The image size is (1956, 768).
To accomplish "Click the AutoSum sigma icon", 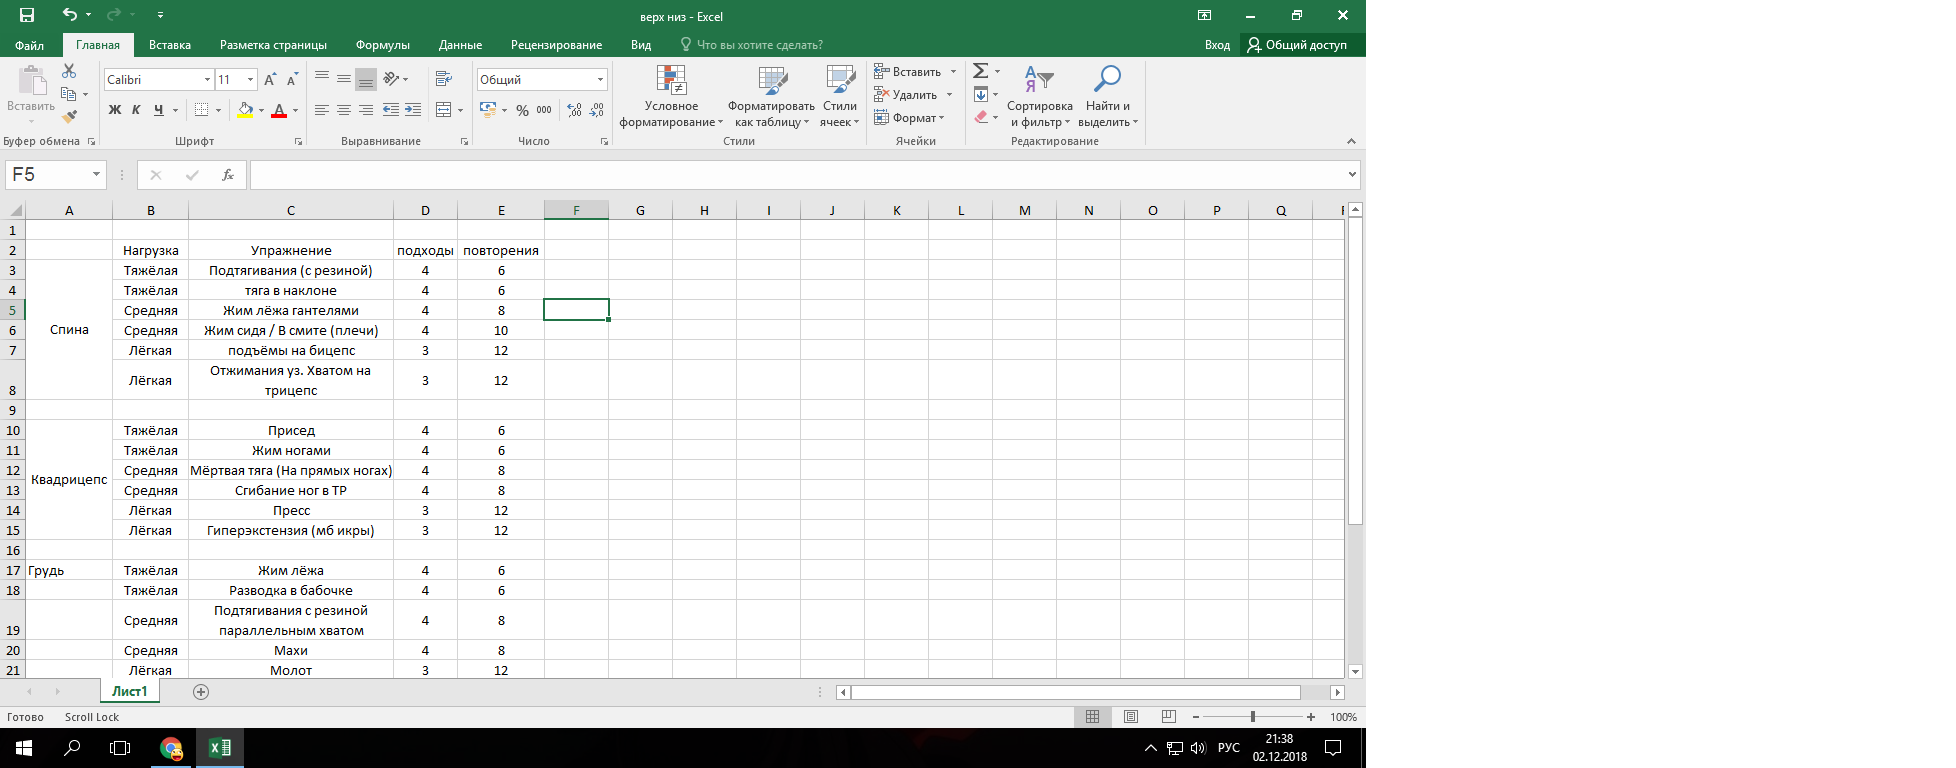I will [x=981, y=71].
